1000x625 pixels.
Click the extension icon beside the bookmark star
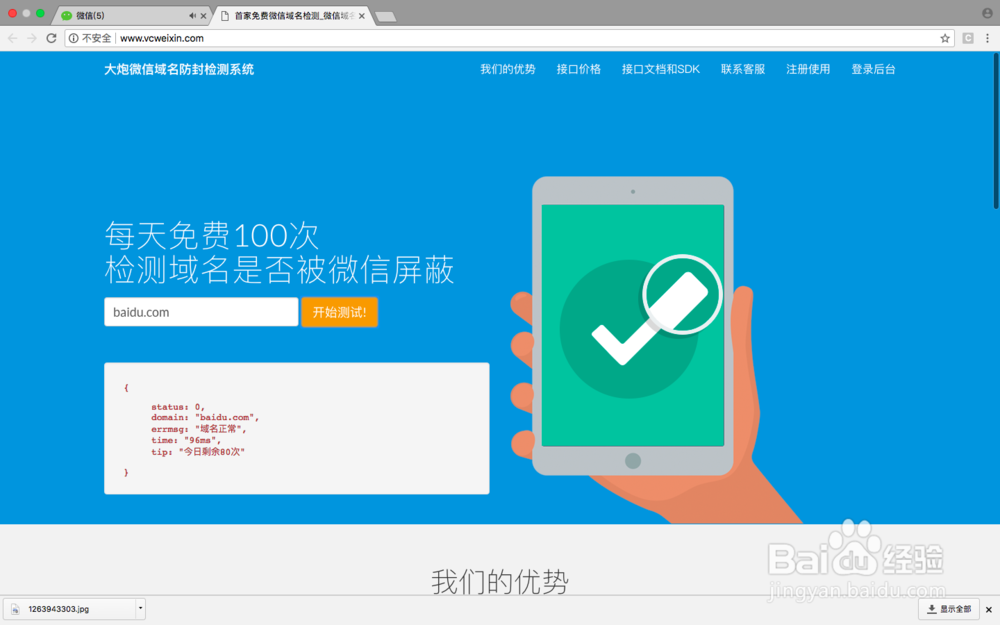coord(967,38)
